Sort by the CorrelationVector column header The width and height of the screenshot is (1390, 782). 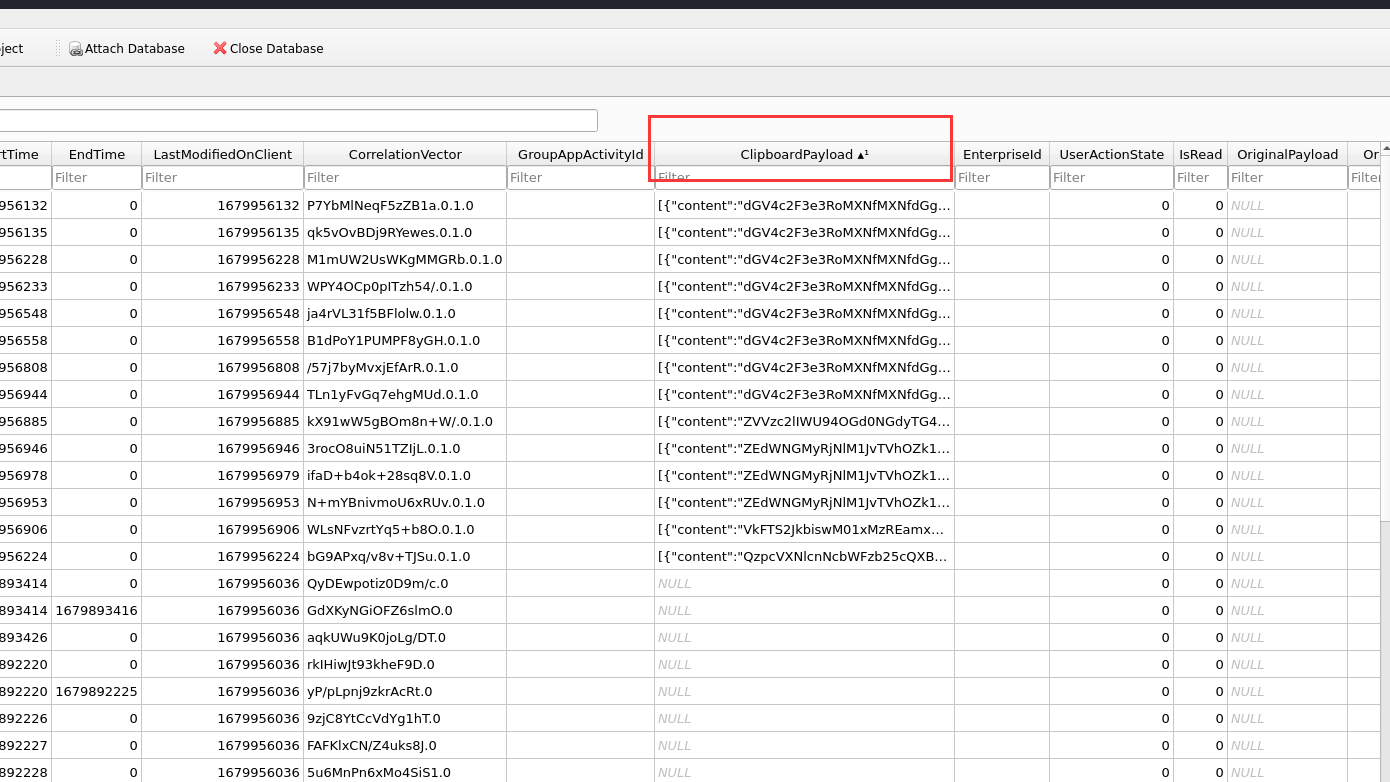[405, 154]
